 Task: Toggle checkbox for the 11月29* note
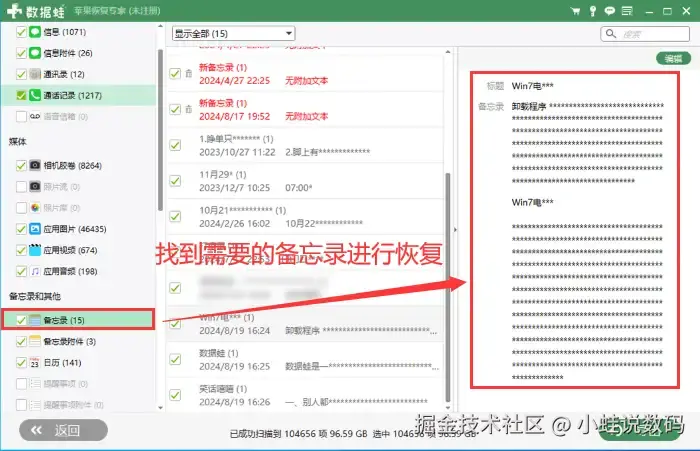tap(175, 181)
